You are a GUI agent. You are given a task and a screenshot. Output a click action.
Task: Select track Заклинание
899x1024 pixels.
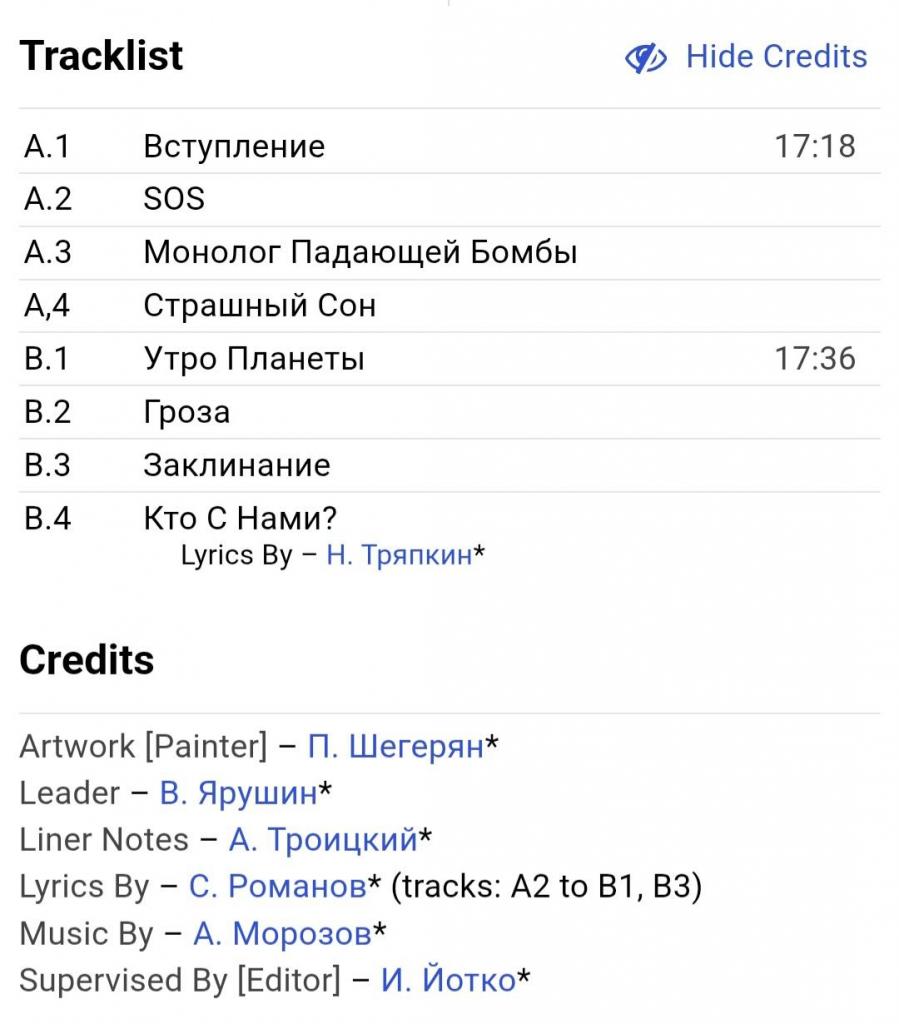point(237,465)
